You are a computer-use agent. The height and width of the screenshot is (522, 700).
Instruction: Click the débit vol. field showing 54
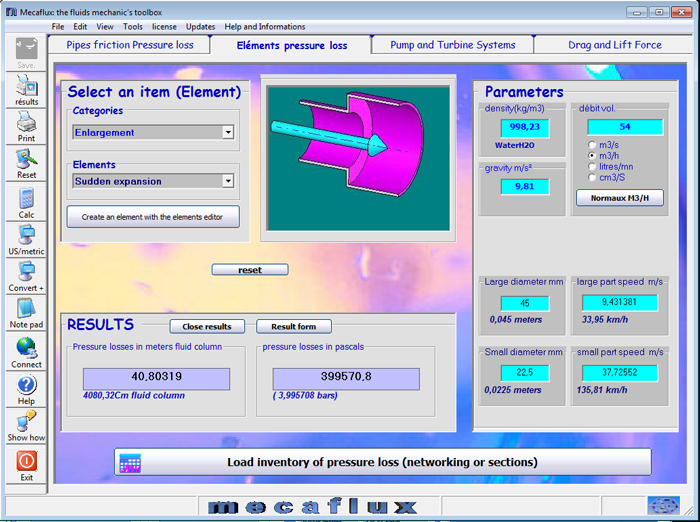coord(625,127)
